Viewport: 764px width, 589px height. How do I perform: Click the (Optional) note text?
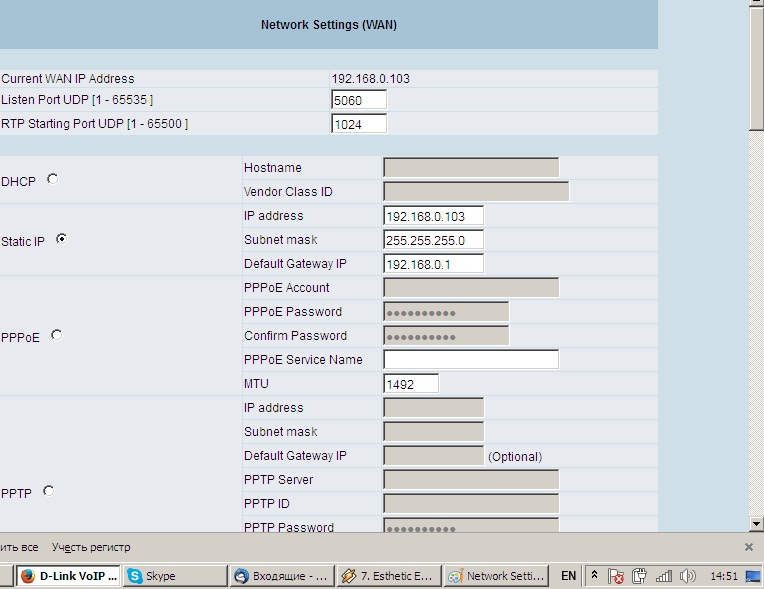click(x=515, y=456)
